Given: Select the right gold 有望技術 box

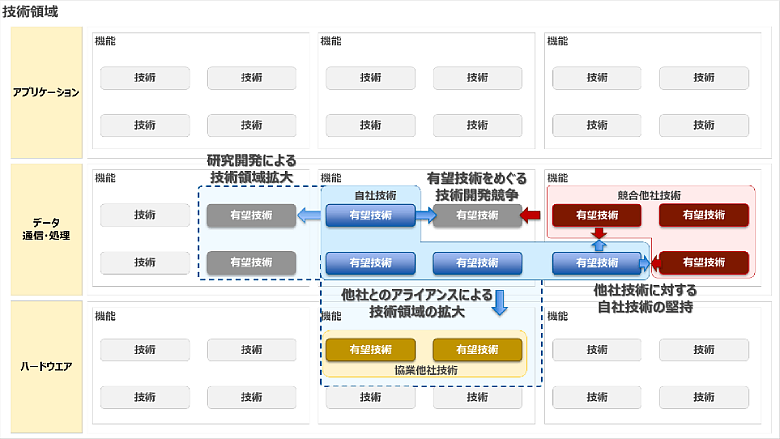Looking at the screenshot, I should point(477,350).
